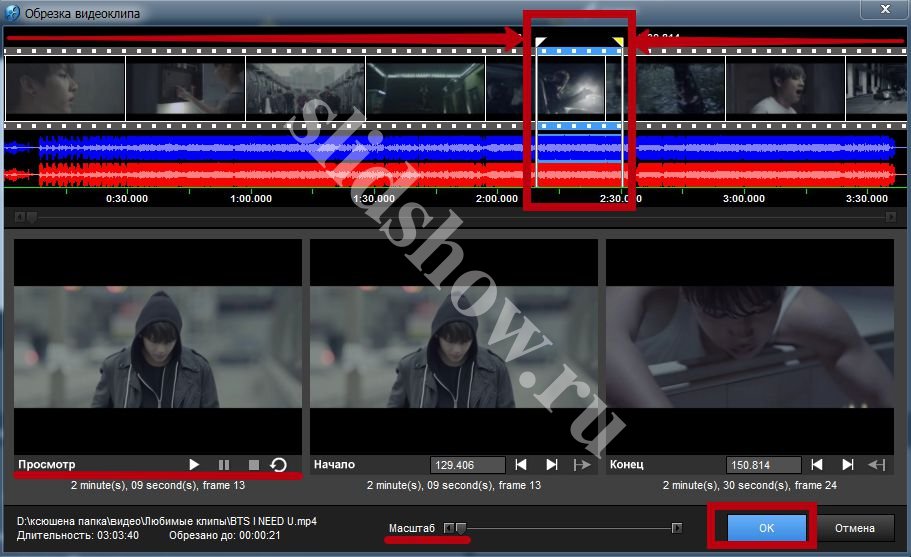Click the 3:00.000 mark on time ruler
The height and width of the screenshot is (557, 911).
pos(744,199)
